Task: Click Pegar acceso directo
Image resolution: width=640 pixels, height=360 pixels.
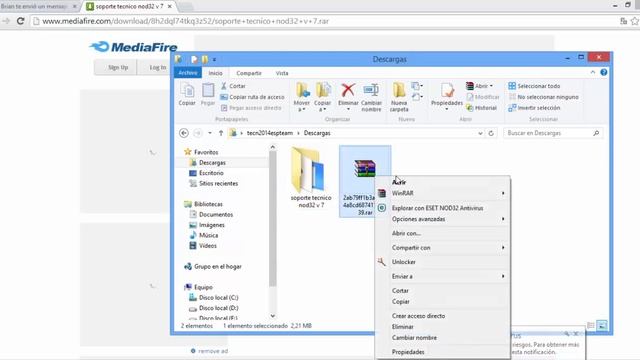Action: pos(251,108)
